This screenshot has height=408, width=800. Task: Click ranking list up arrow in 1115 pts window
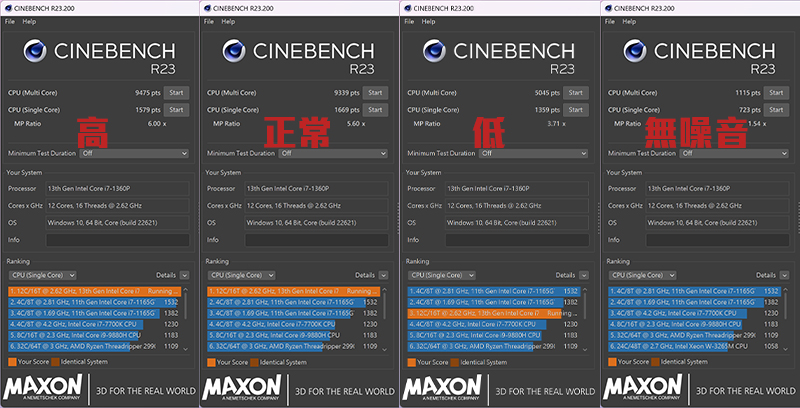(785, 290)
